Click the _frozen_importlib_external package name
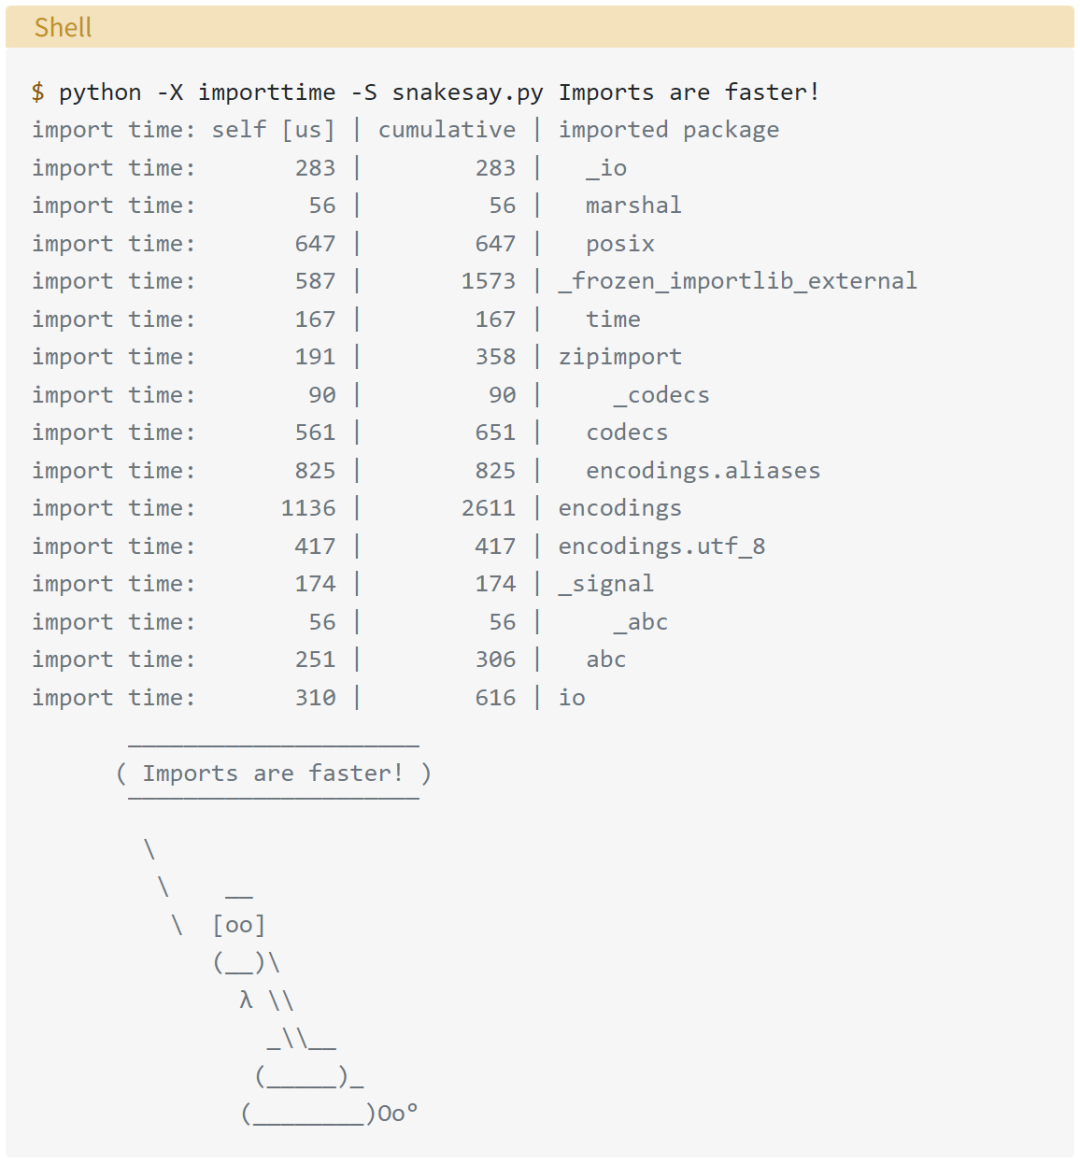The width and height of the screenshot is (1080, 1164). [737, 281]
